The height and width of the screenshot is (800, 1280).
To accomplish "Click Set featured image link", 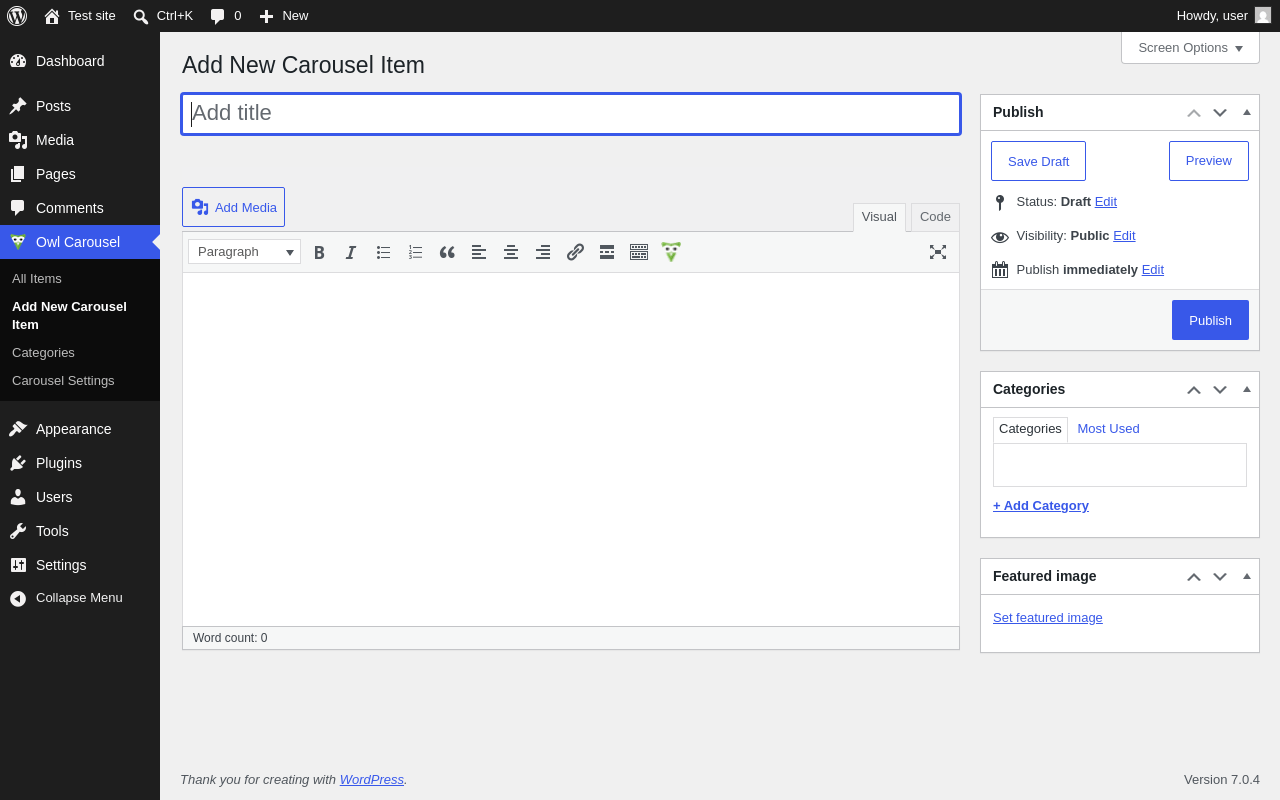I will pos(1048,618).
